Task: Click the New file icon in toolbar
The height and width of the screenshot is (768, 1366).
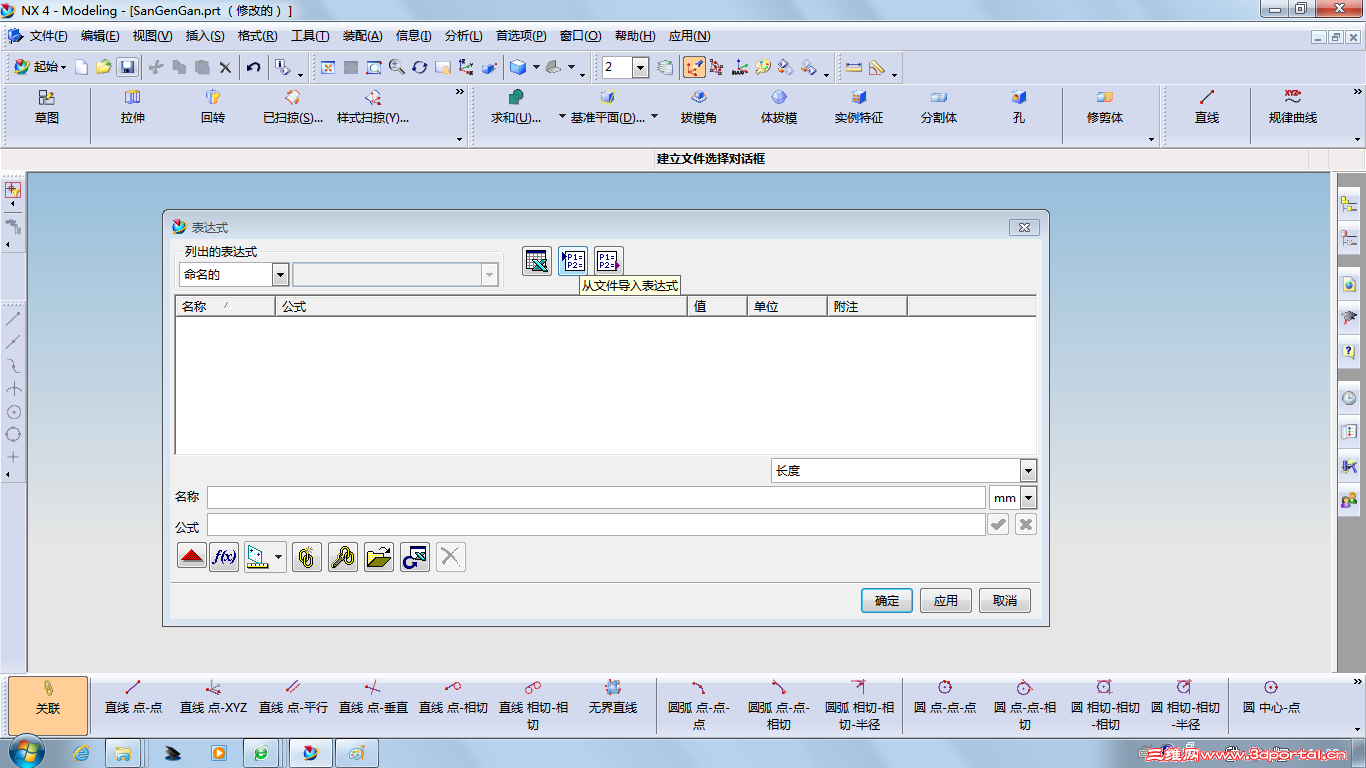Action: (x=82, y=67)
